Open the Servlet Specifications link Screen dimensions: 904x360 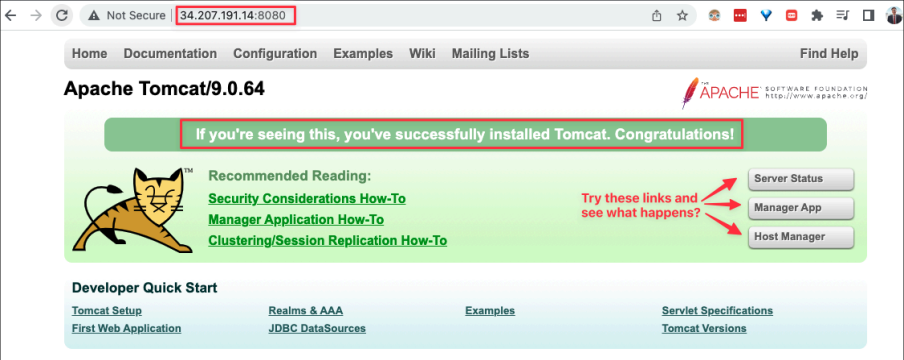pyautogui.click(x=717, y=311)
